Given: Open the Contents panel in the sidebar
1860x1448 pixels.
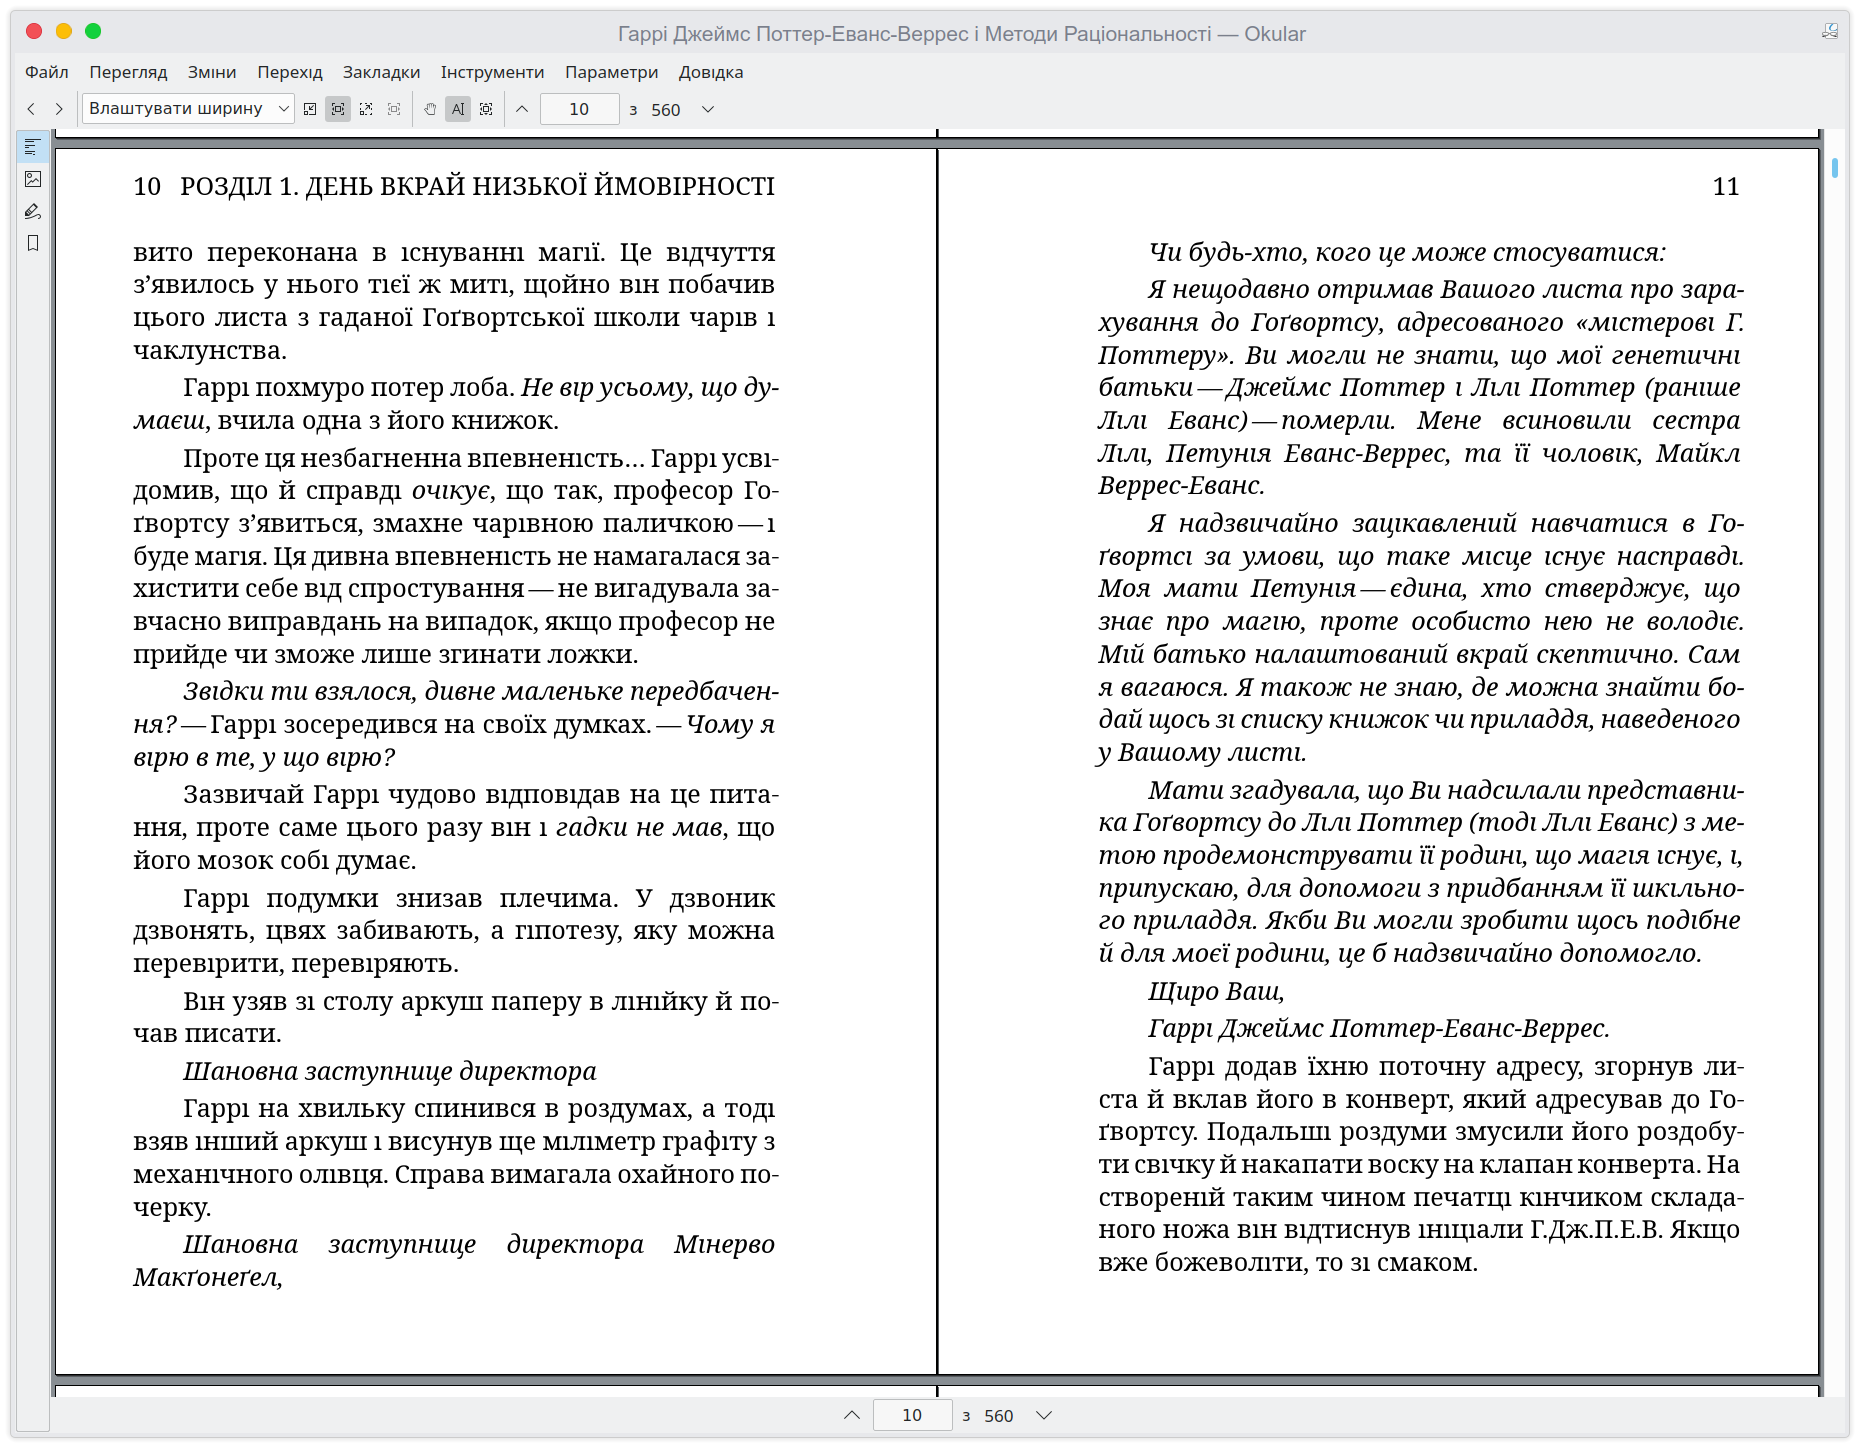Looking at the screenshot, I should coord(33,147).
